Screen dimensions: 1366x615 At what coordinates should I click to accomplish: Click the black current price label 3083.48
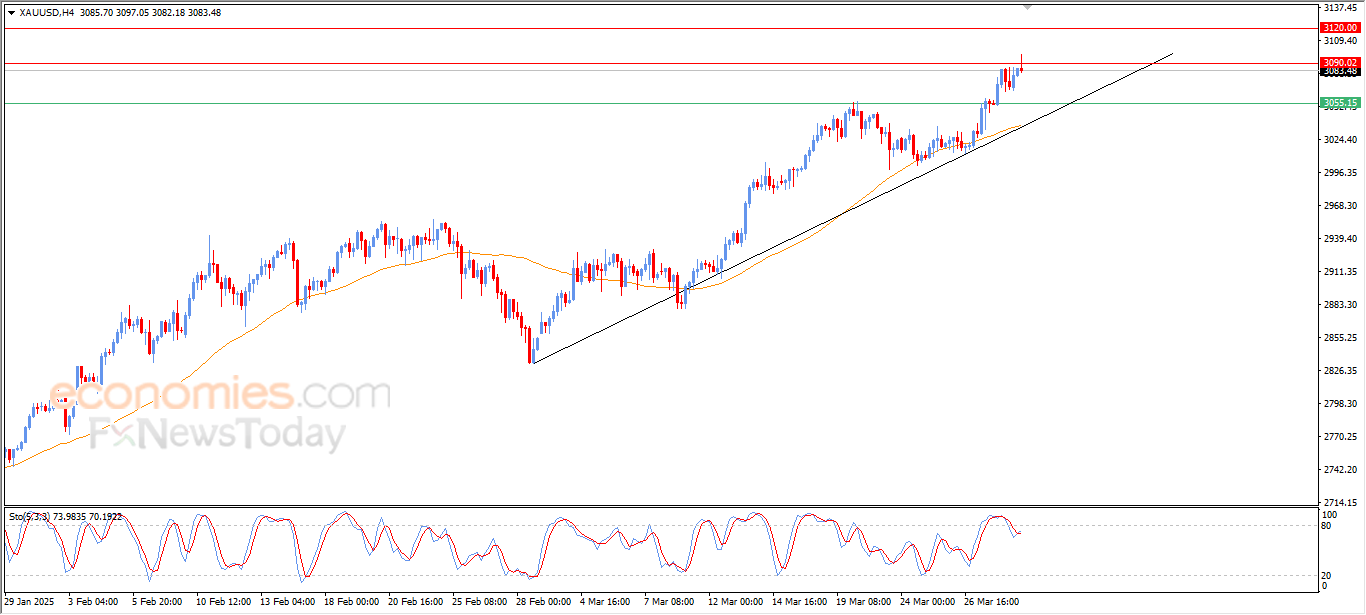tap(1339, 72)
